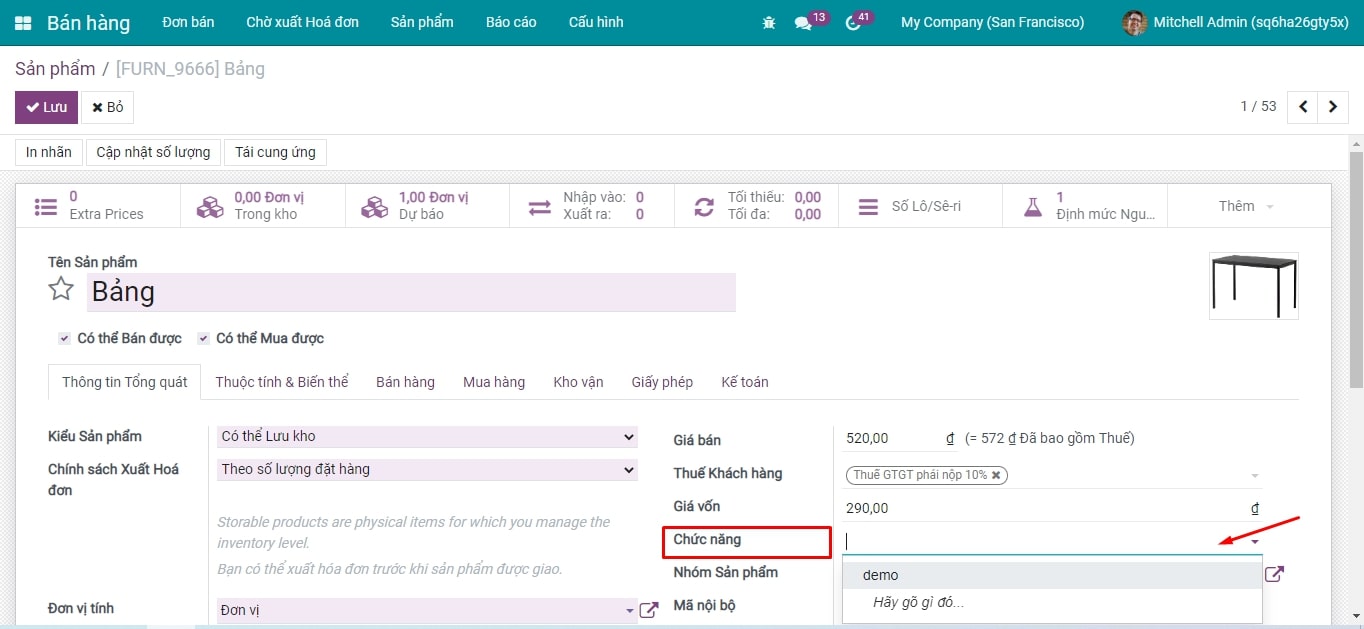This screenshot has height=629, width=1364.
Task: Select demo option in the dropdown list
Action: coord(881,575)
